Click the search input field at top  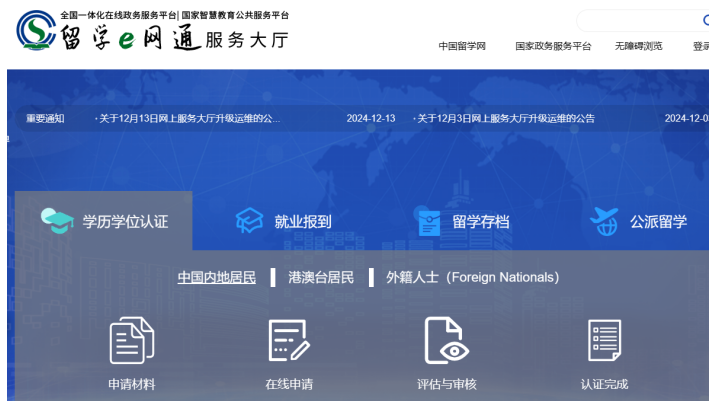pos(640,20)
